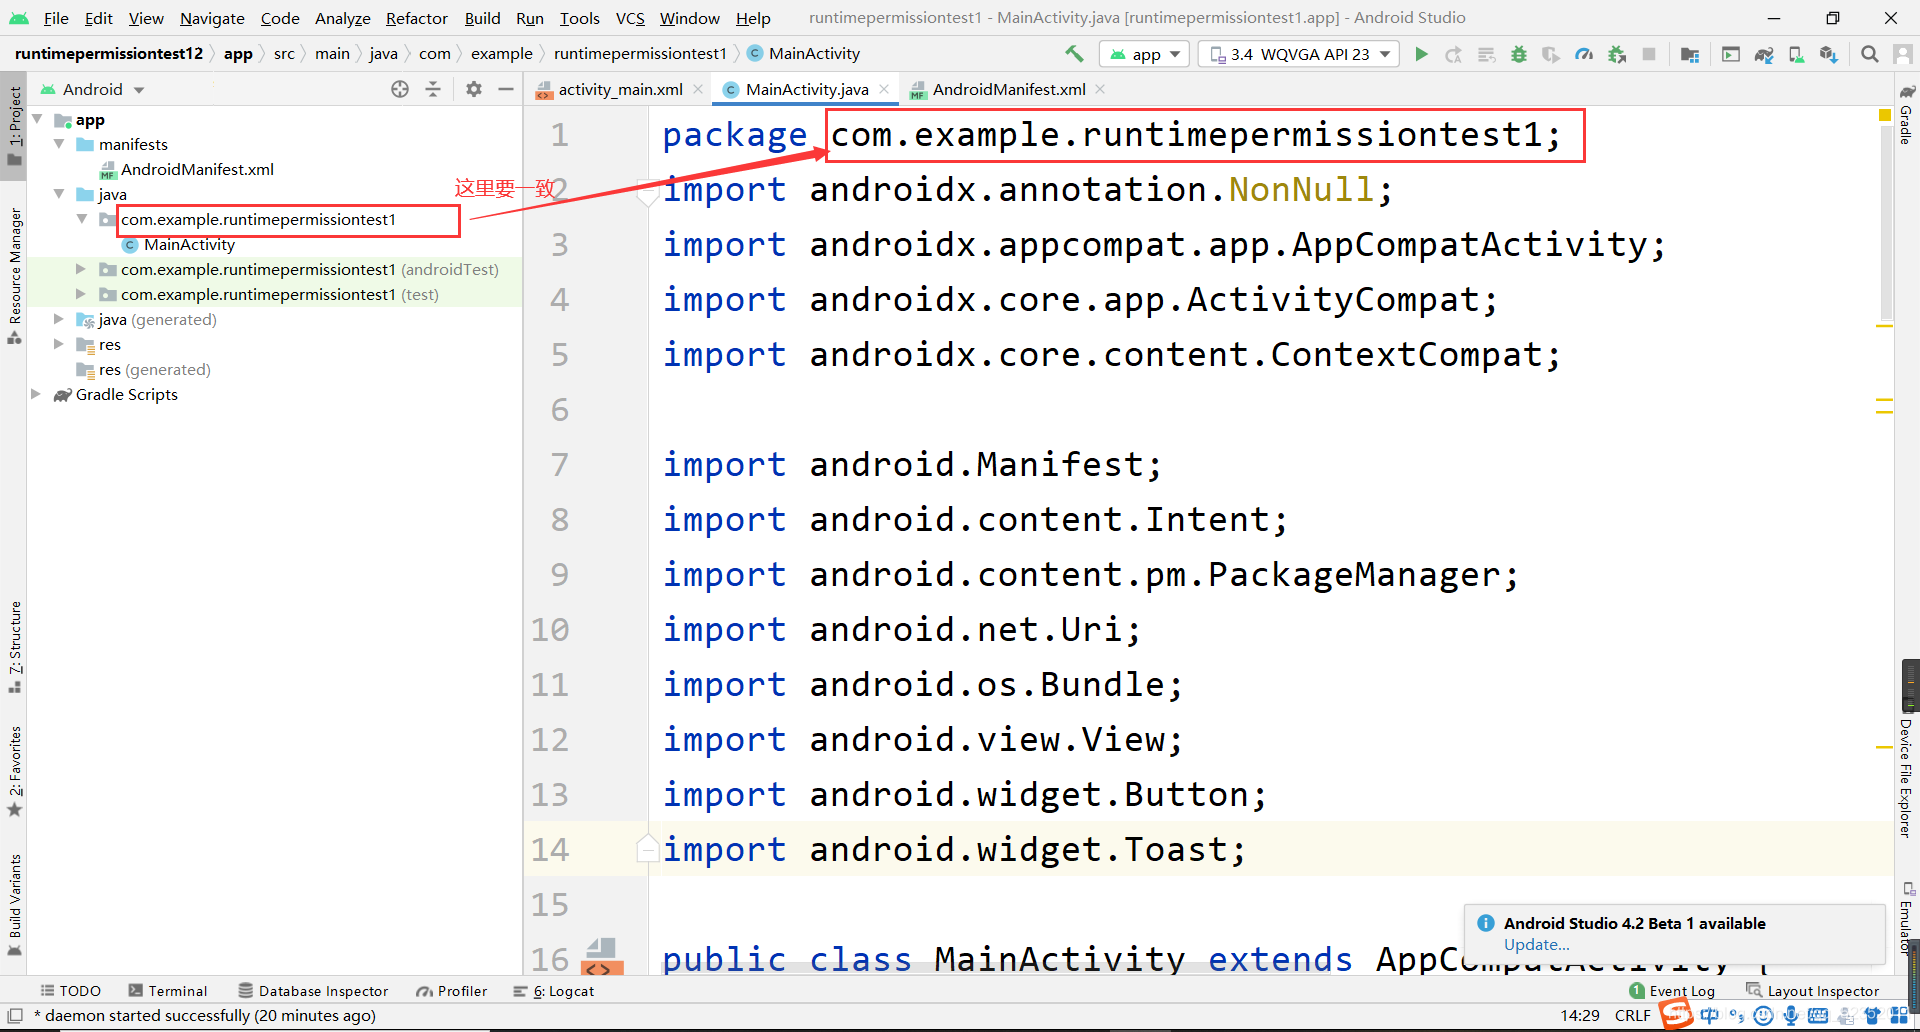Click the yellow inspection status indicator top-right of editor
Image resolution: width=1920 pixels, height=1032 pixels.
pos(1885,115)
